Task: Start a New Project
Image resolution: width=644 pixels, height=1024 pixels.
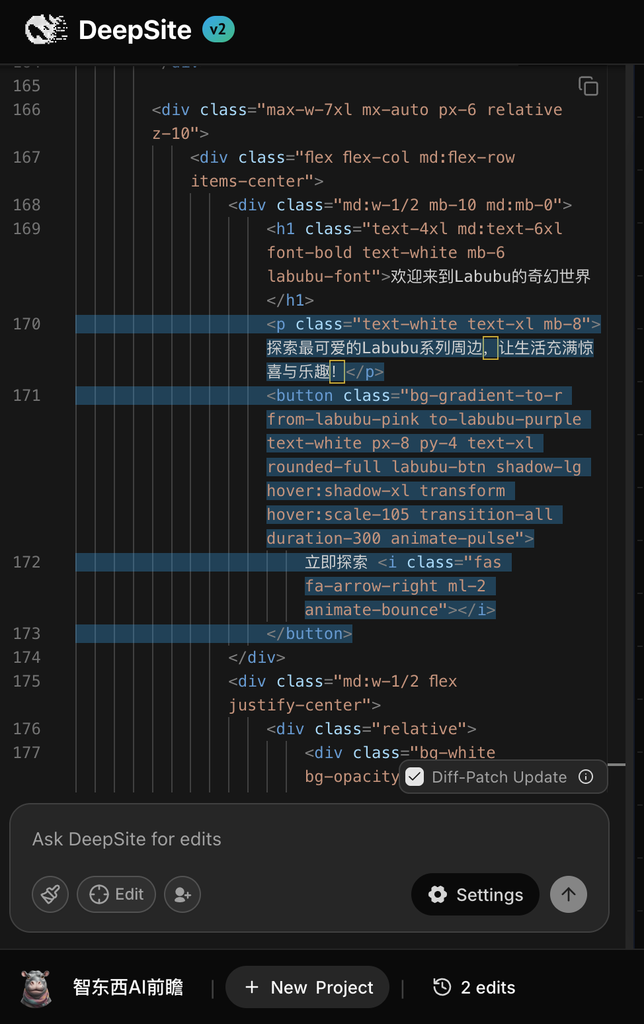Action: tap(307, 987)
